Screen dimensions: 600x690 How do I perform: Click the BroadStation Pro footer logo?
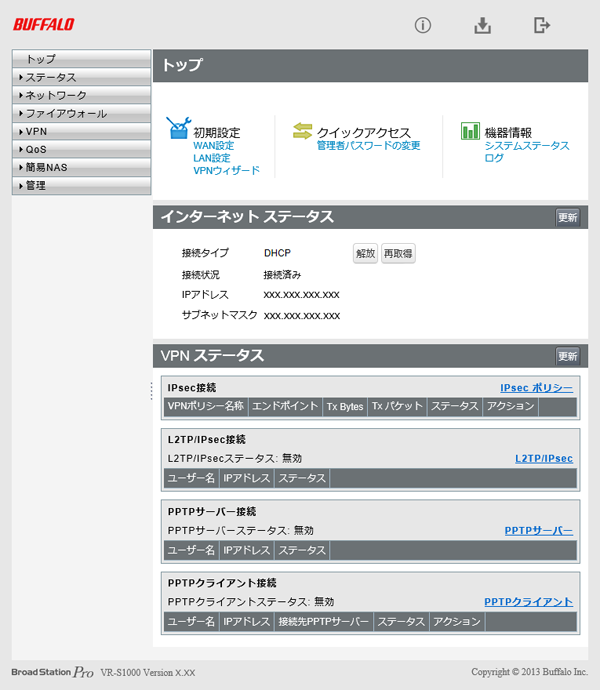pos(52,672)
